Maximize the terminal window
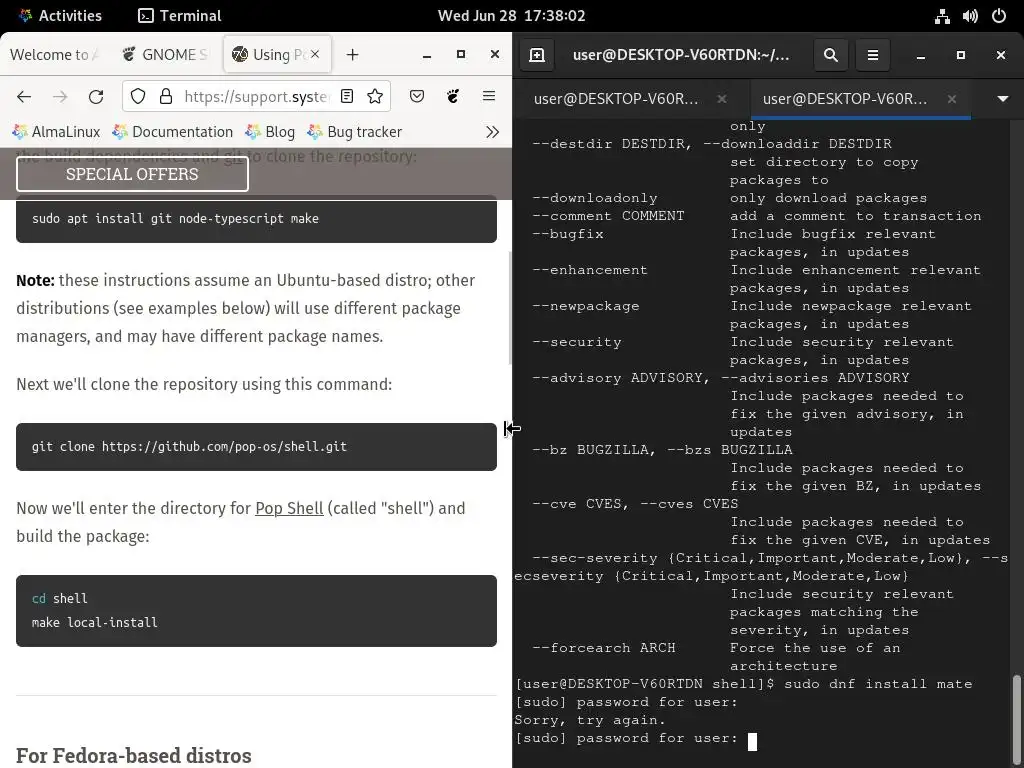Image resolution: width=1024 pixels, height=768 pixels. point(961,55)
